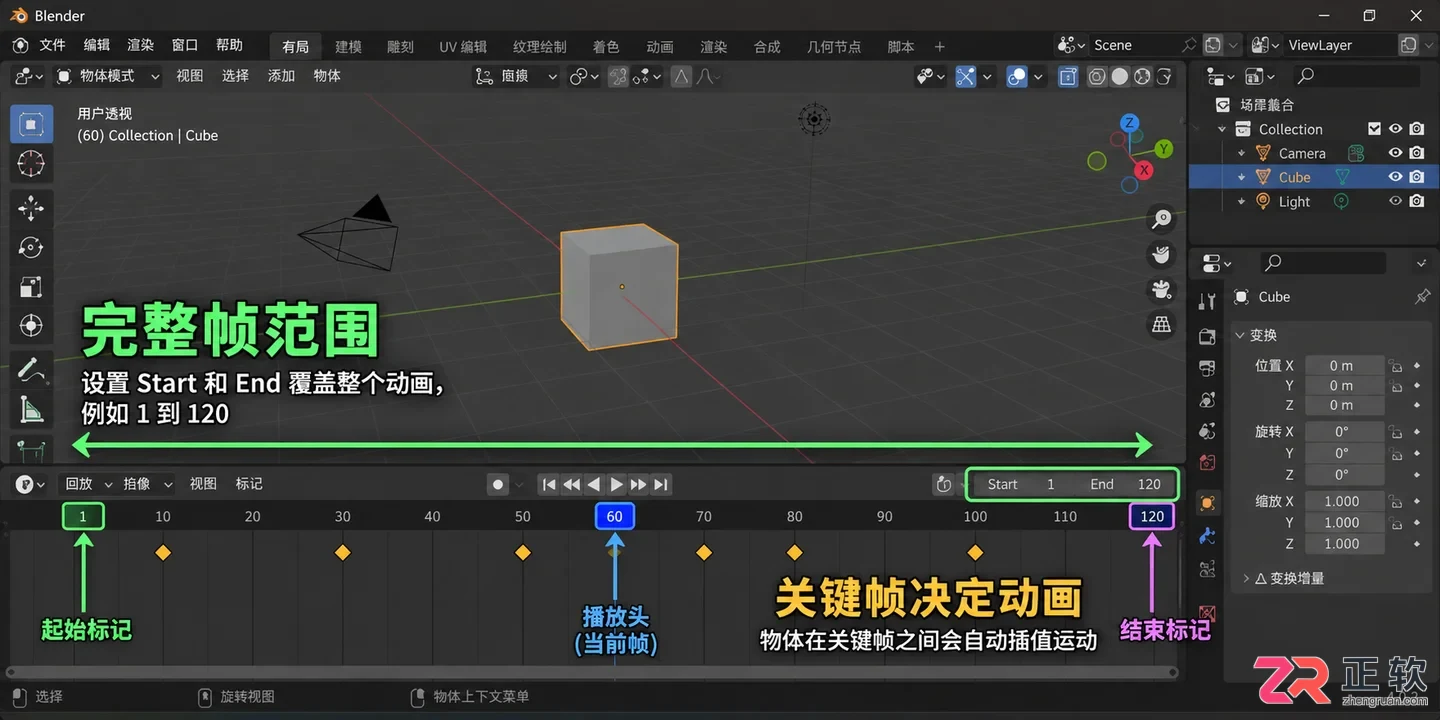Open the 标记 menu in the timeline
The image size is (1440, 720).
[x=249, y=484]
